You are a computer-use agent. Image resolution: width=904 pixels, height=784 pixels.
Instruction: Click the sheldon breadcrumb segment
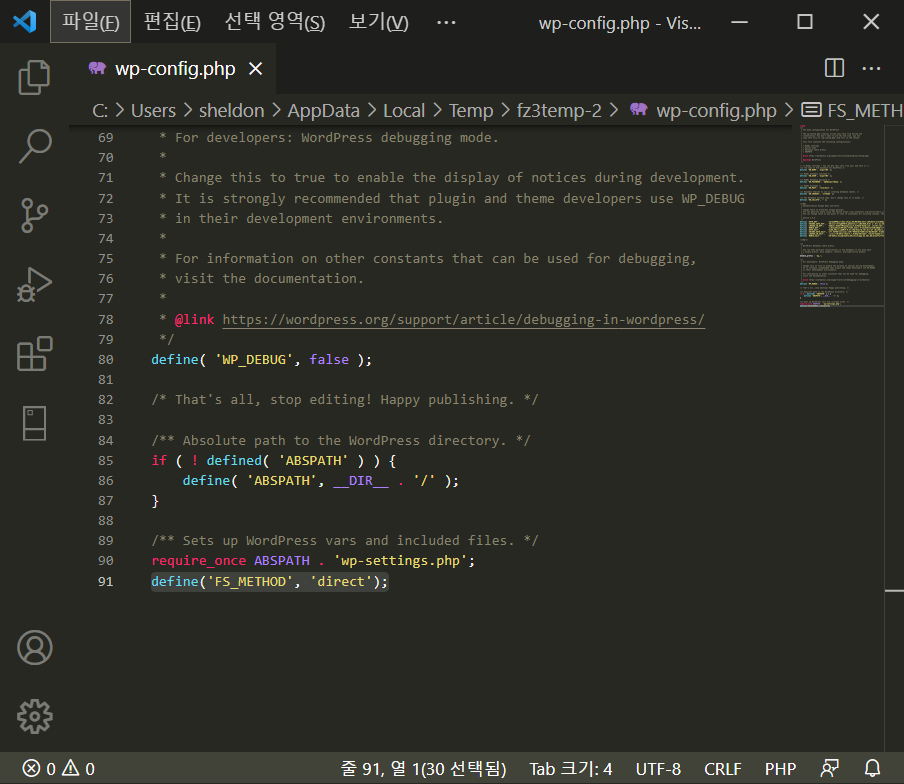tap(232, 110)
